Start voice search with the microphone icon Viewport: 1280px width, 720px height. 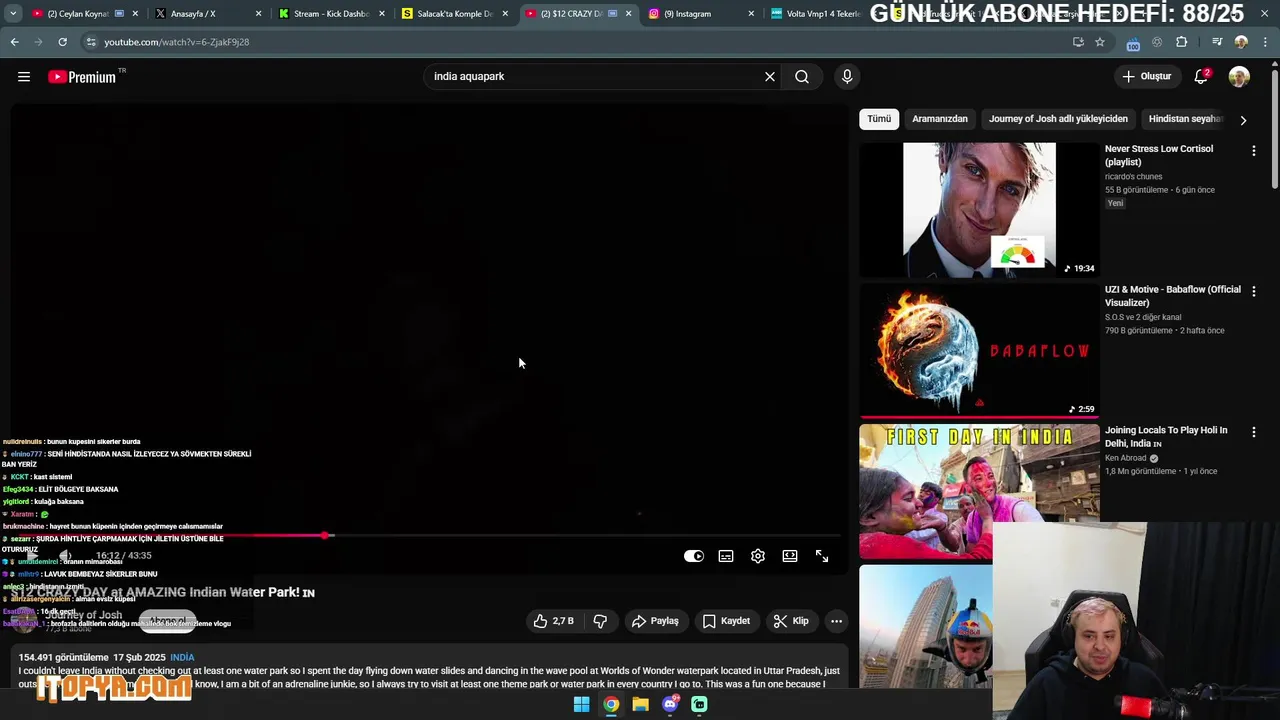(x=847, y=77)
